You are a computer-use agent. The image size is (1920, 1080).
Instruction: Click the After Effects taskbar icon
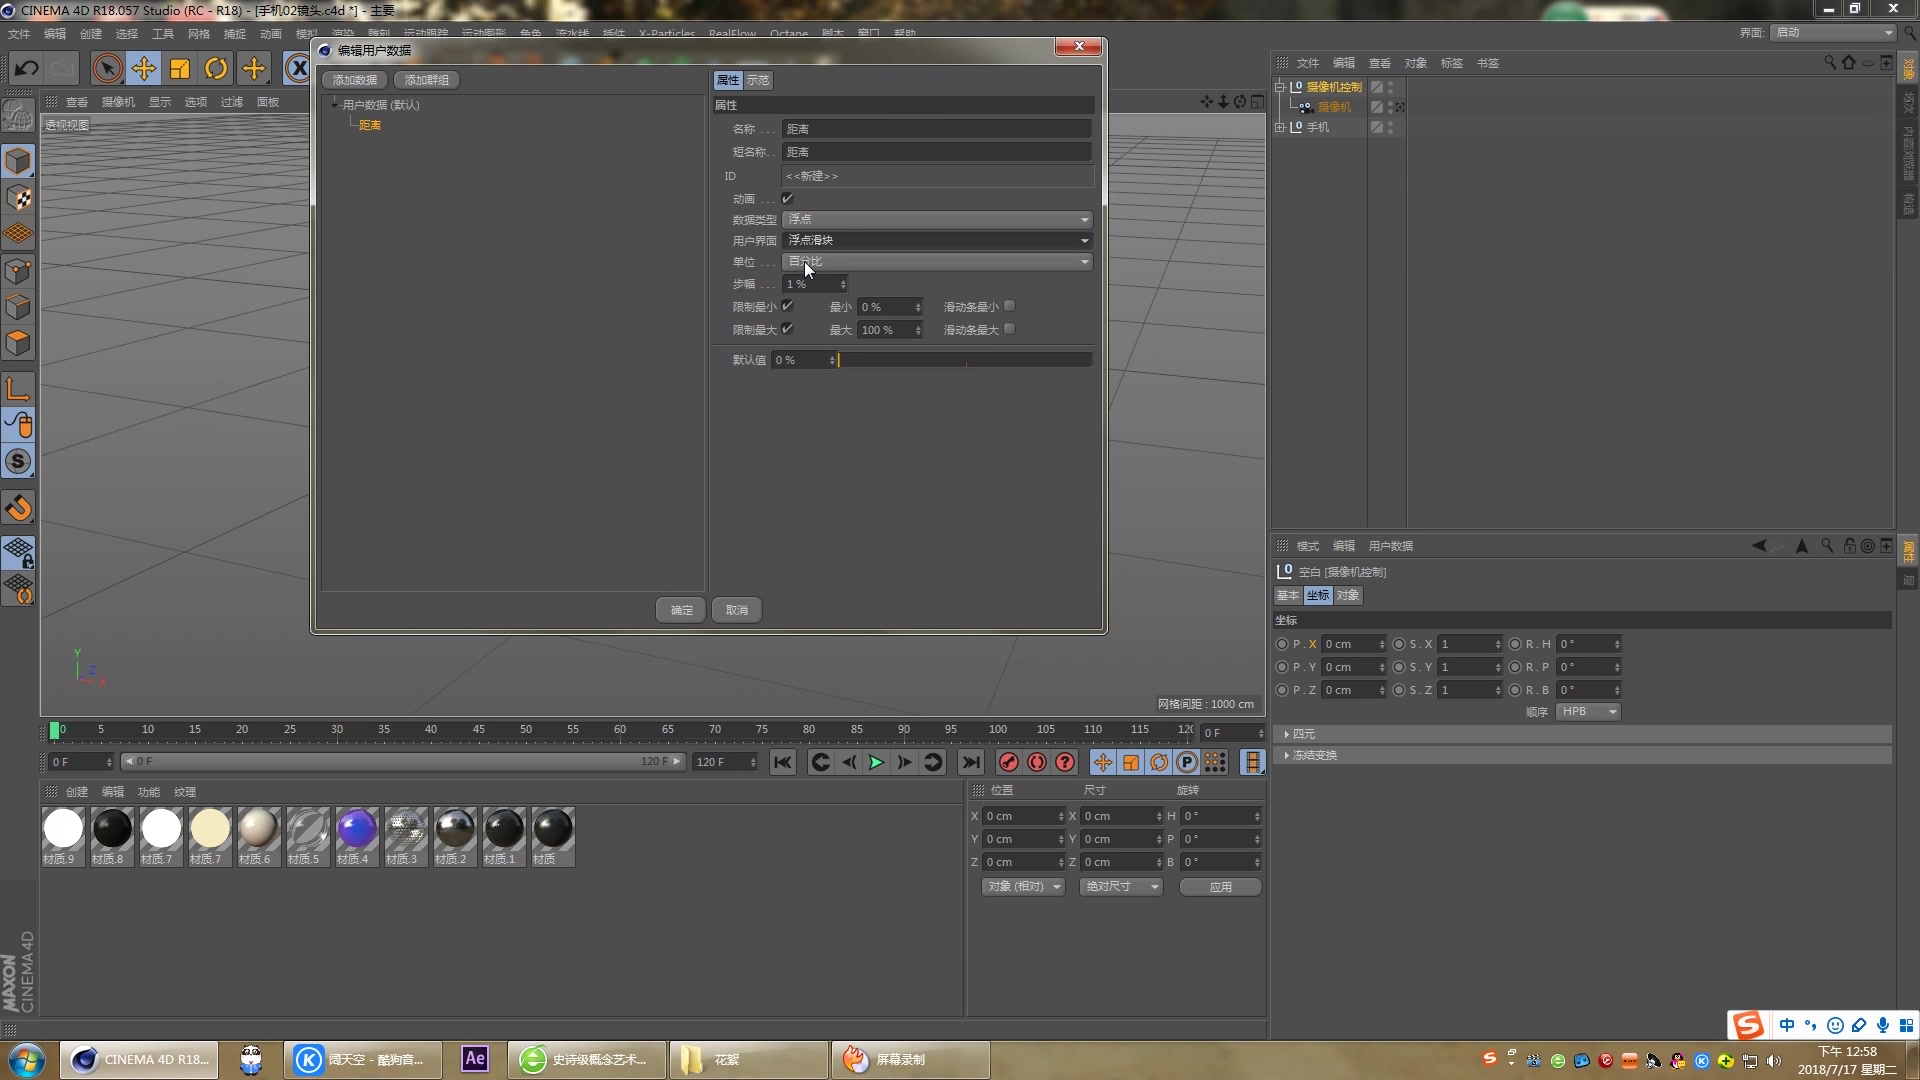point(475,1059)
